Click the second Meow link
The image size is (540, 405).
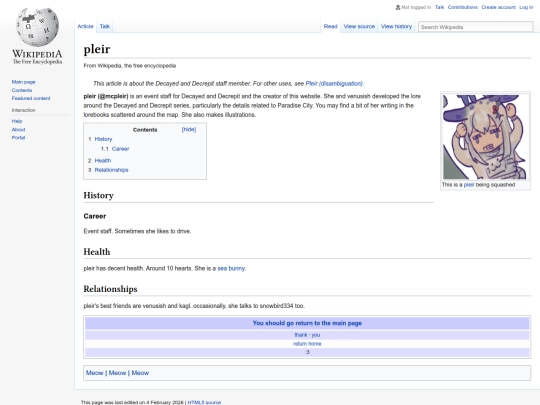tap(117, 373)
